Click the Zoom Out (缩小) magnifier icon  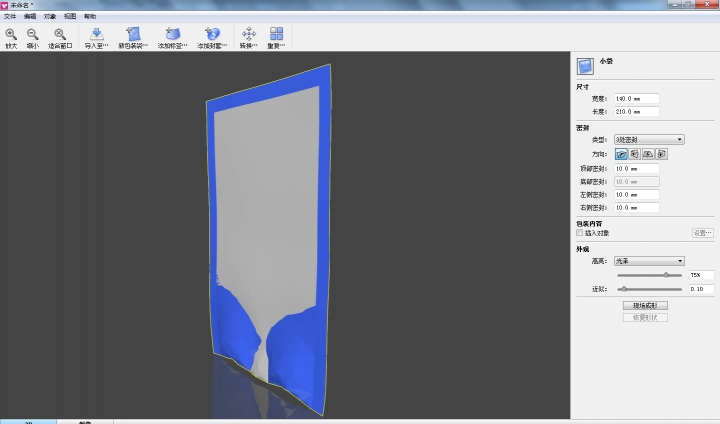pos(33,34)
